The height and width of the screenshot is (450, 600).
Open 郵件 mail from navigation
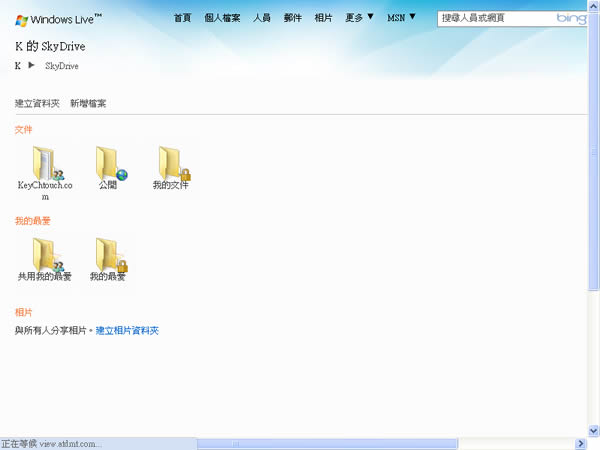coord(292,17)
